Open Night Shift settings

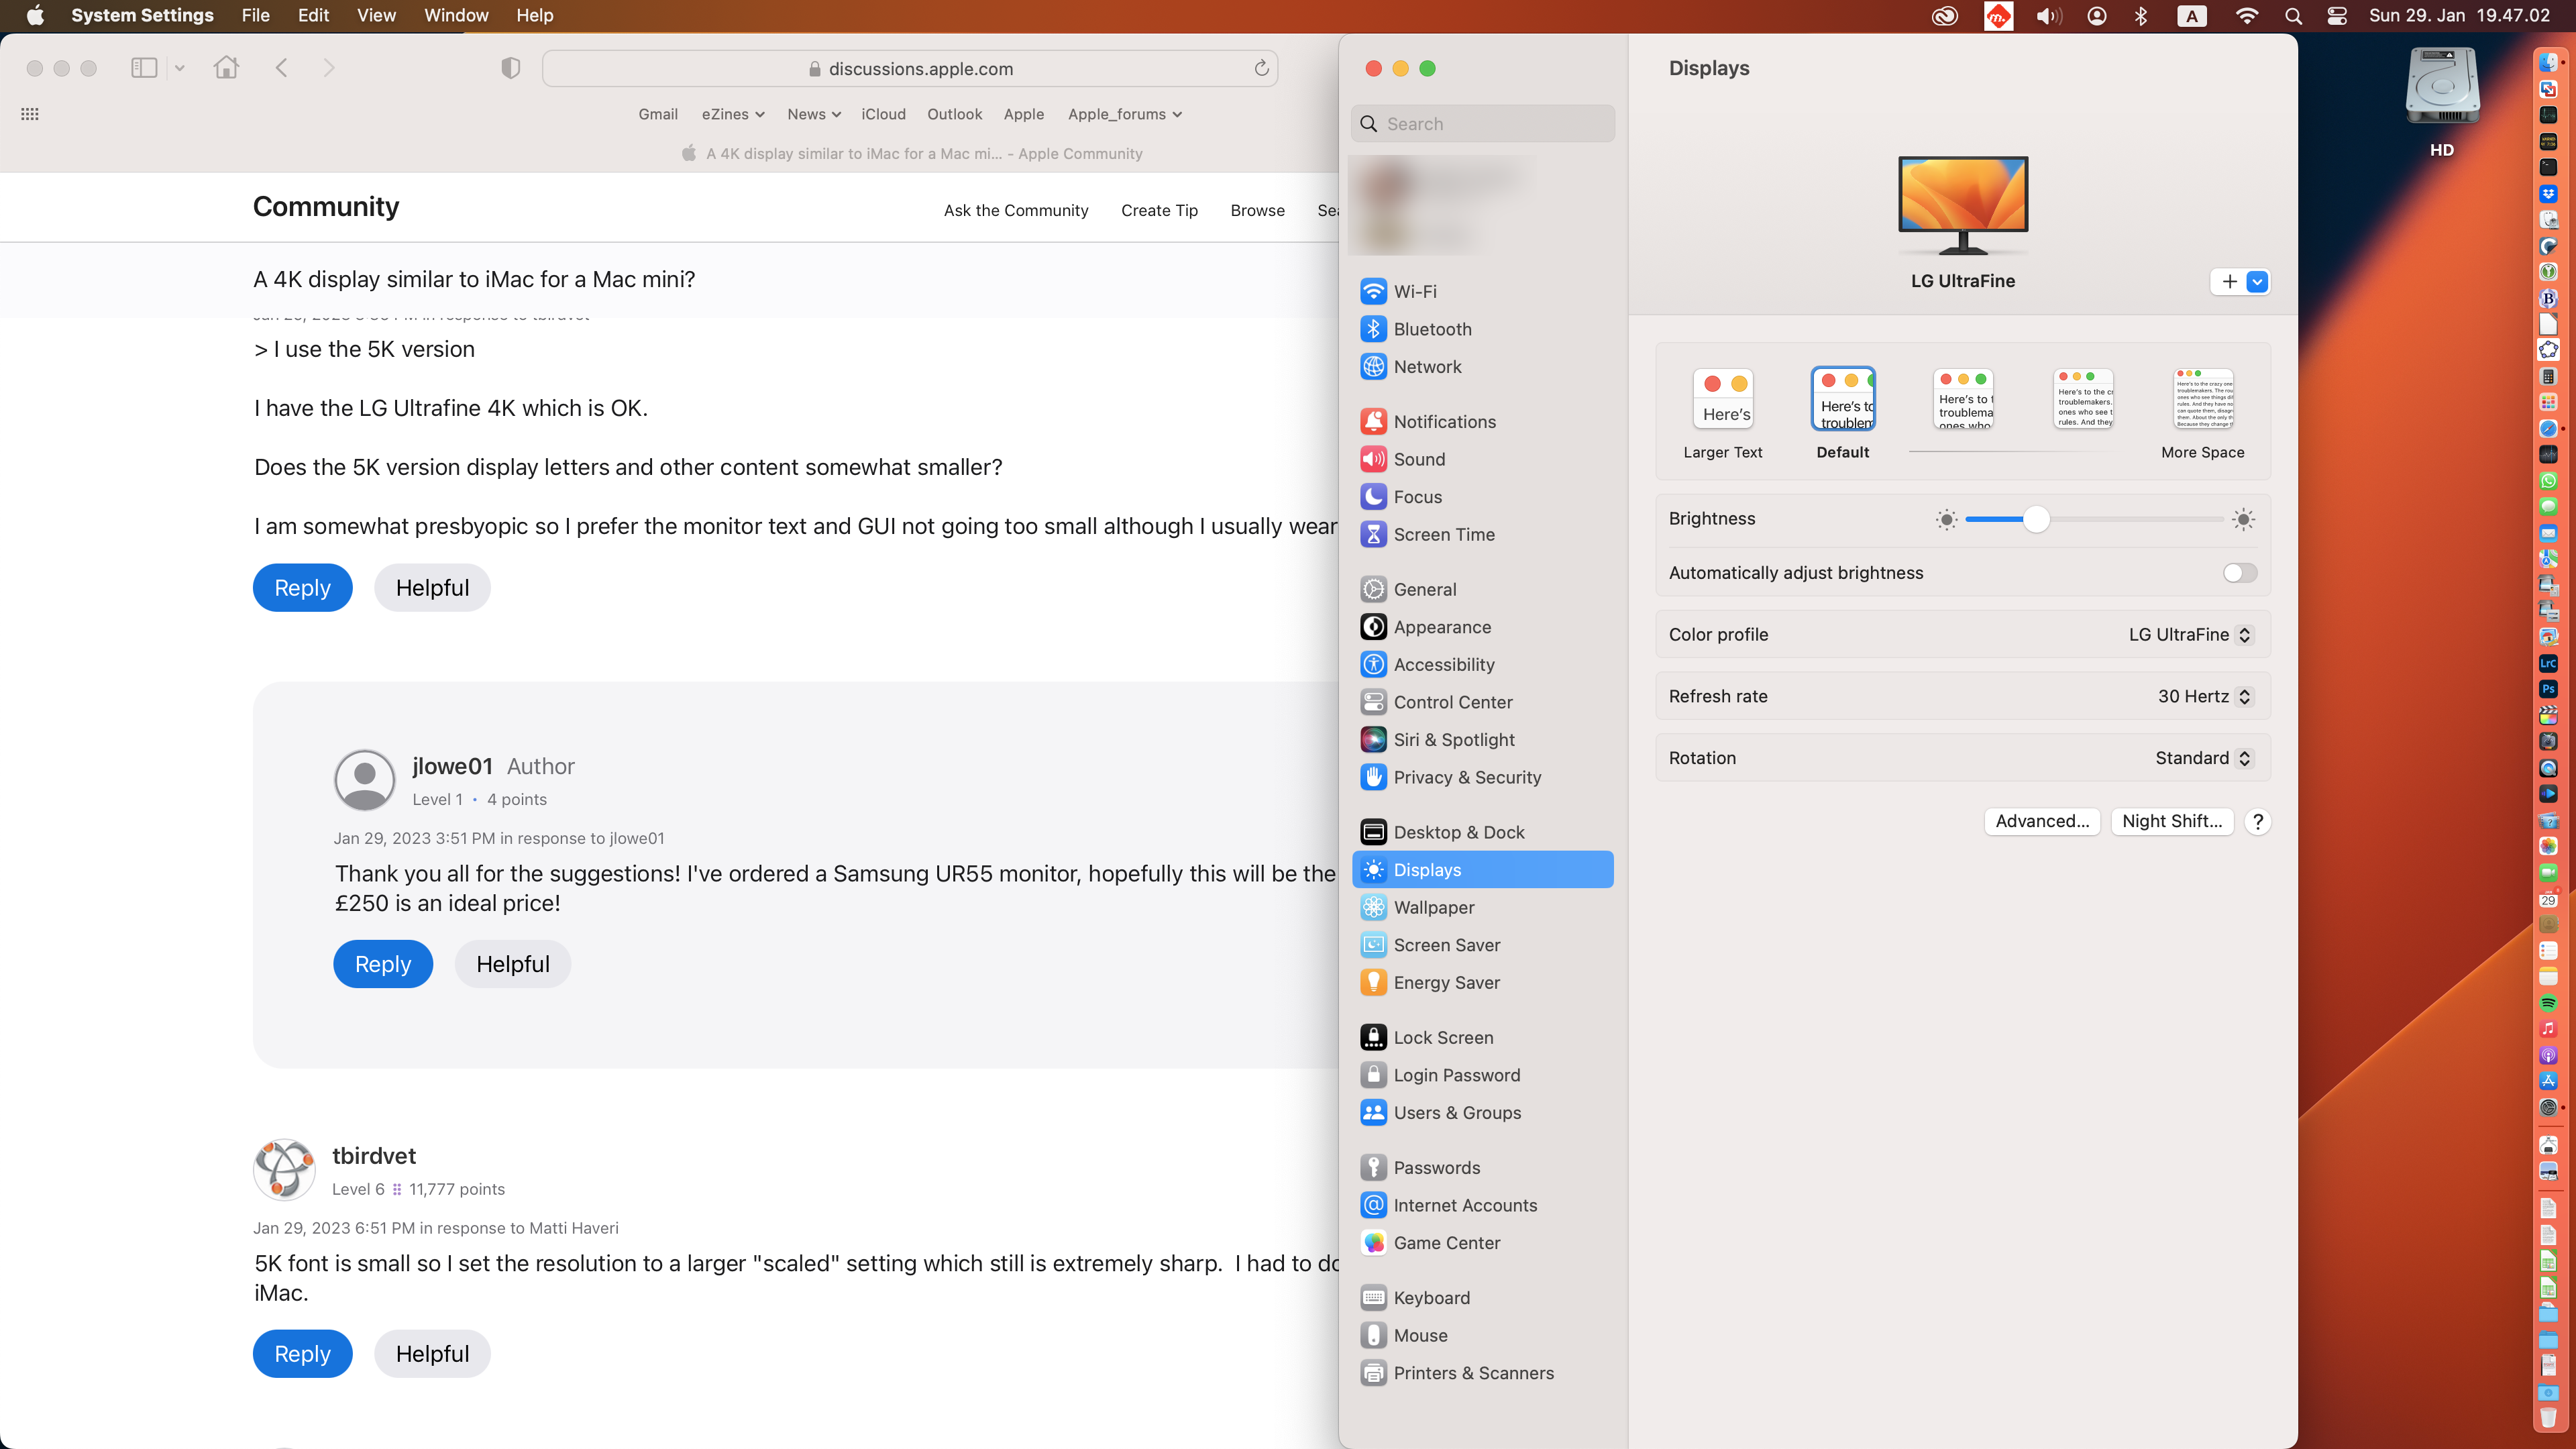(x=2172, y=821)
